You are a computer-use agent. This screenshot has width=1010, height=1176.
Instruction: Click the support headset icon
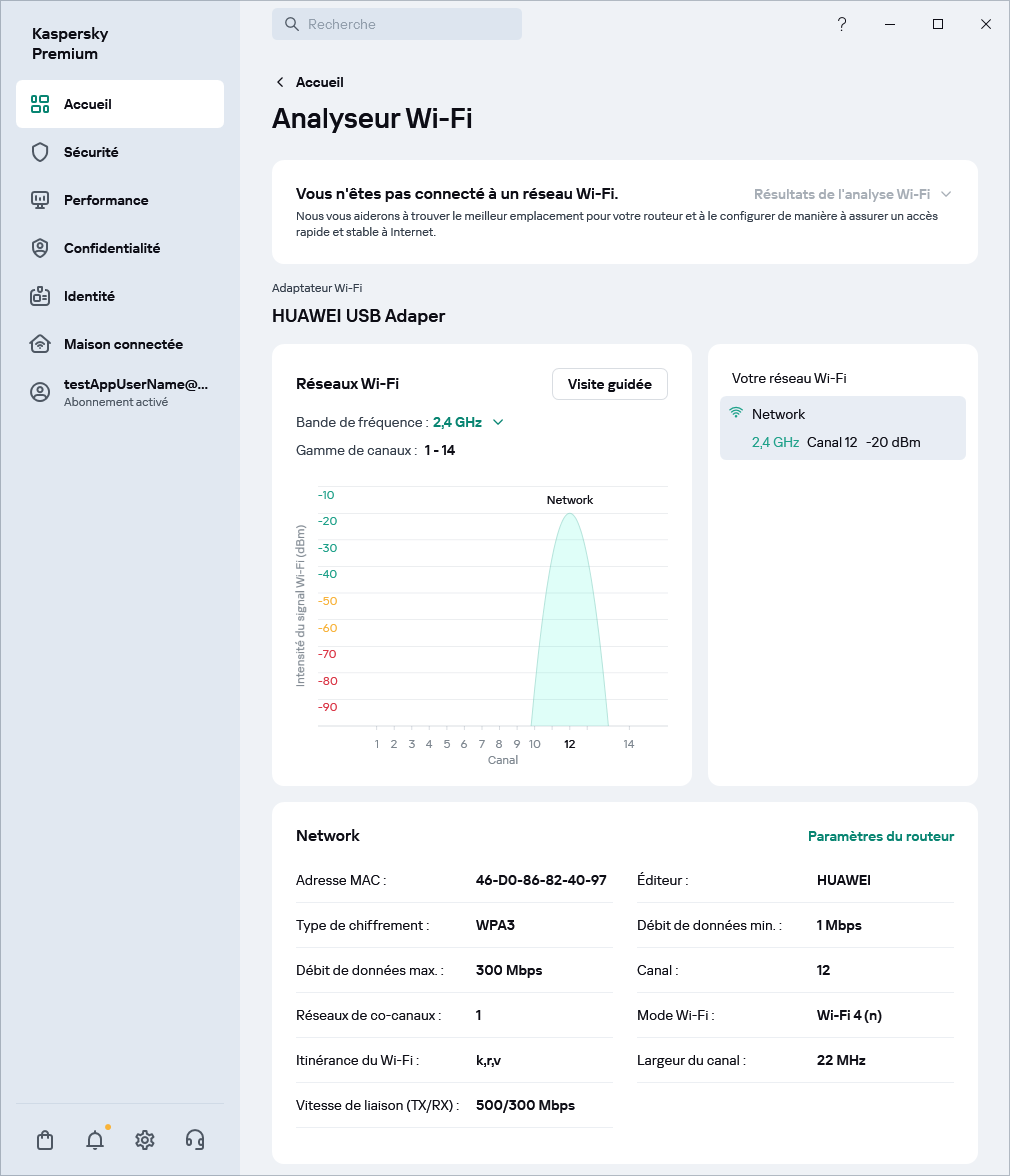coord(195,1140)
